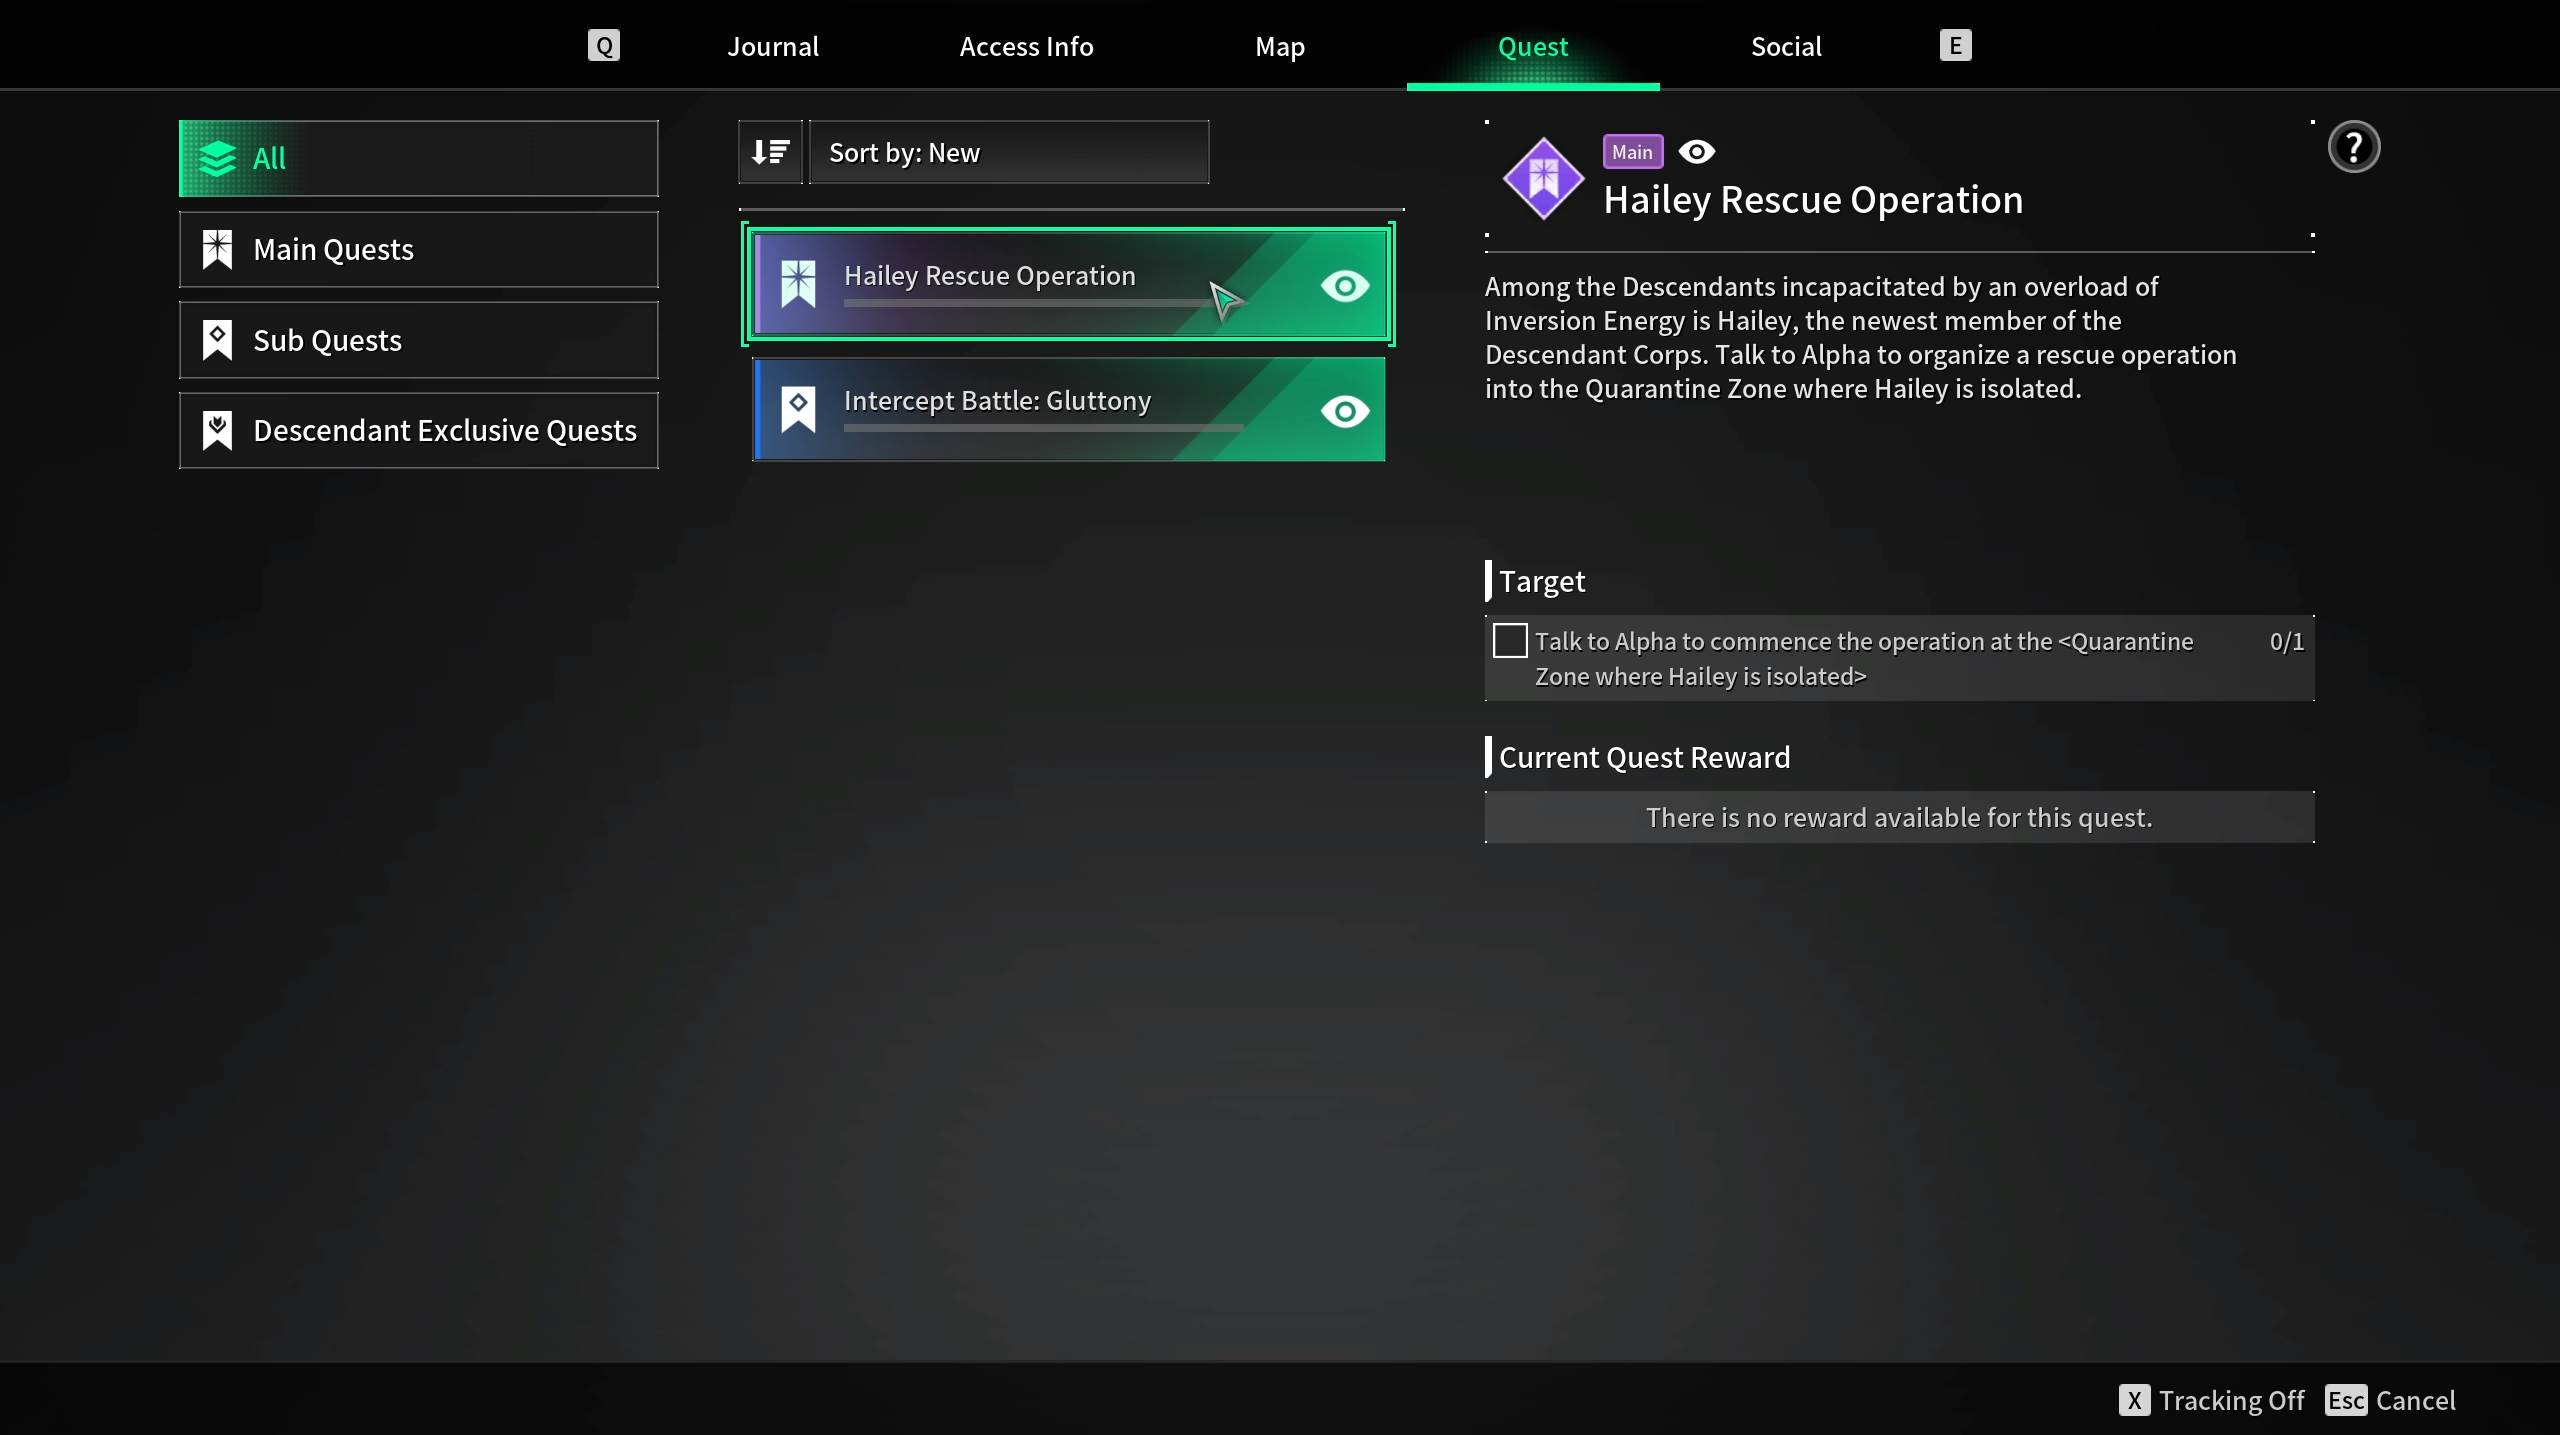Expand the Main Quests category
This screenshot has width=2560, height=1435.
coord(417,248)
